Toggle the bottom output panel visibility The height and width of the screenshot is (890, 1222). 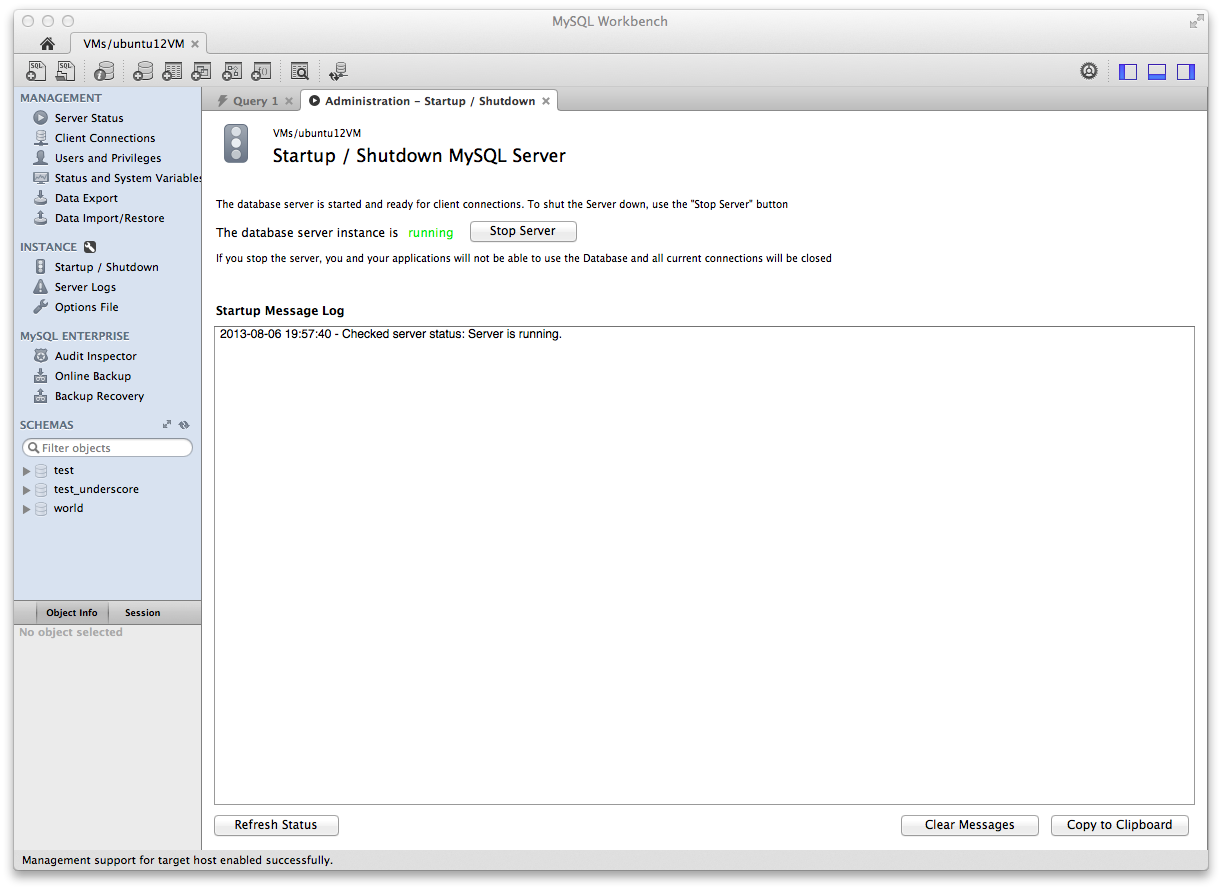[1157, 72]
